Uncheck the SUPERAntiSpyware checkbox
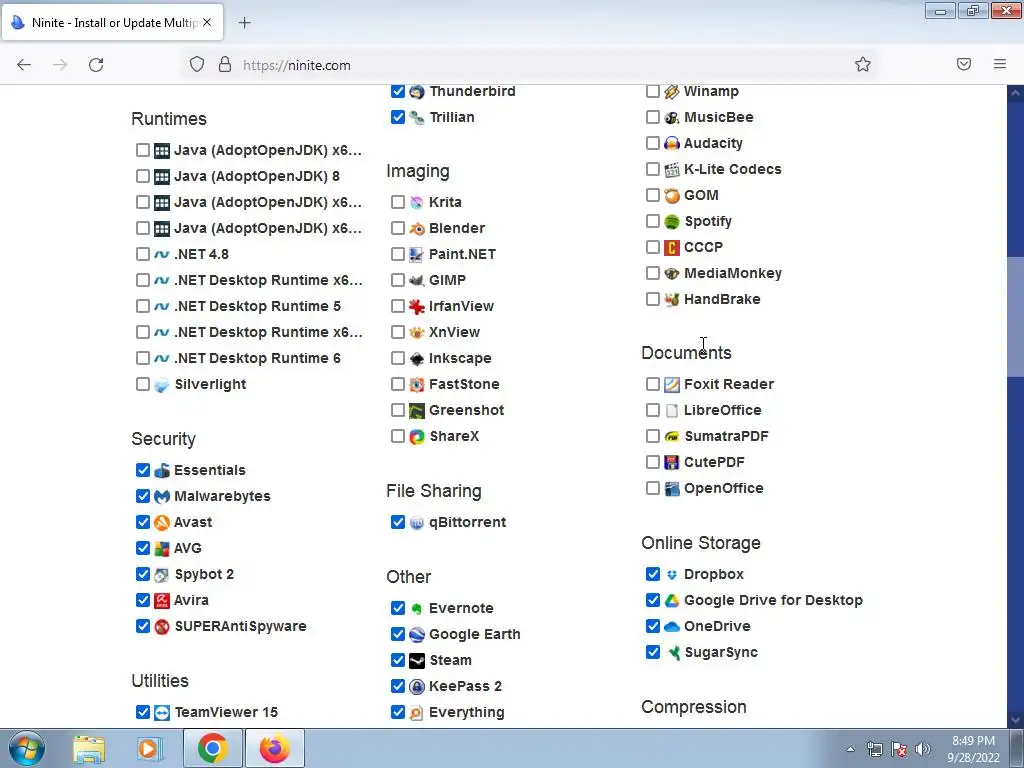 click(143, 626)
